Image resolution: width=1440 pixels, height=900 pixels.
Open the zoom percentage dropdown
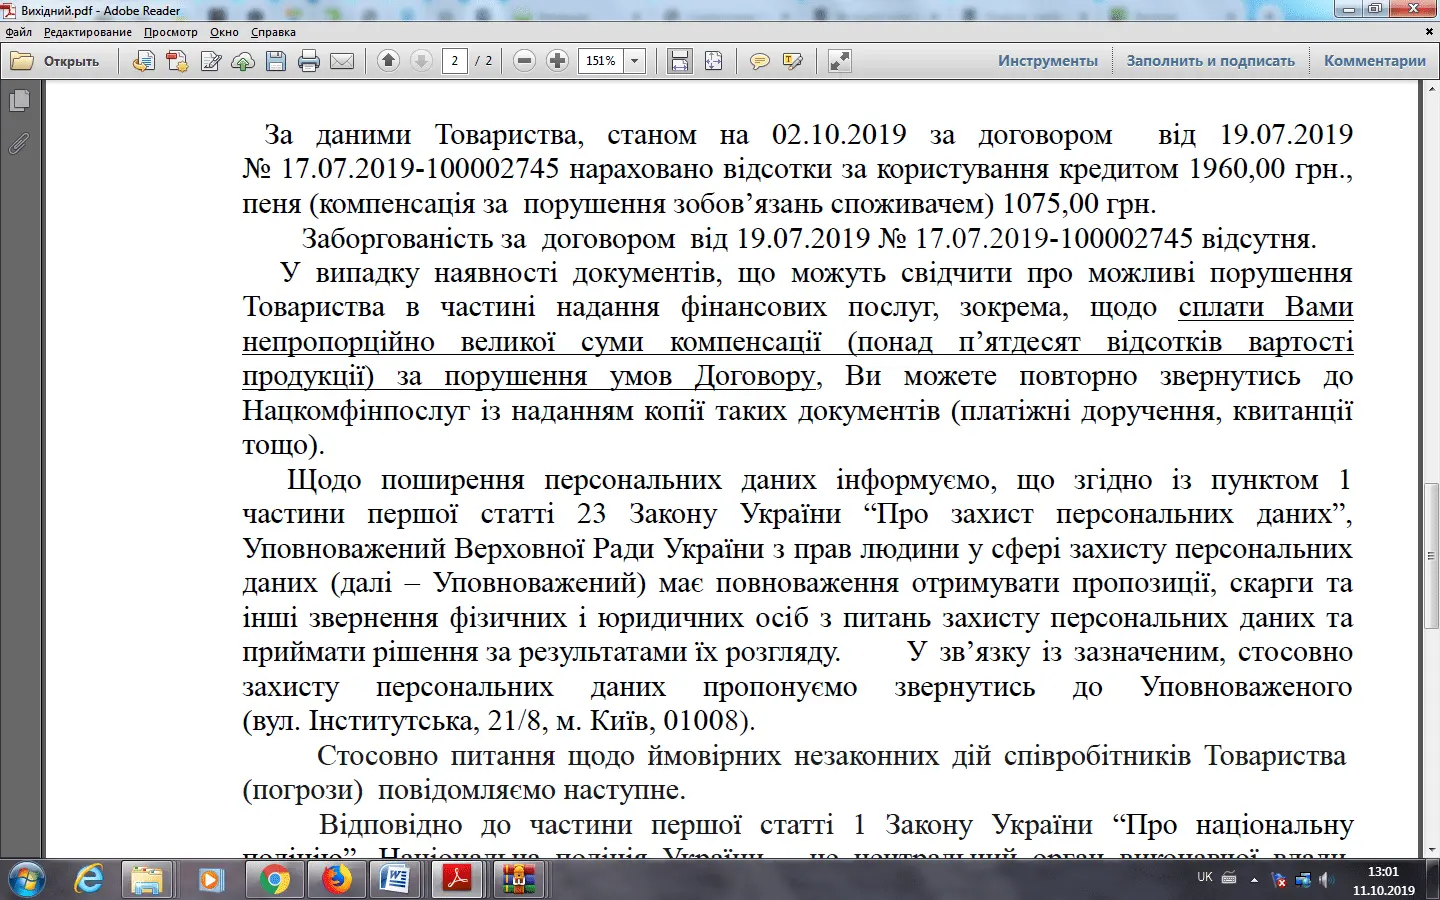(632, 60)
